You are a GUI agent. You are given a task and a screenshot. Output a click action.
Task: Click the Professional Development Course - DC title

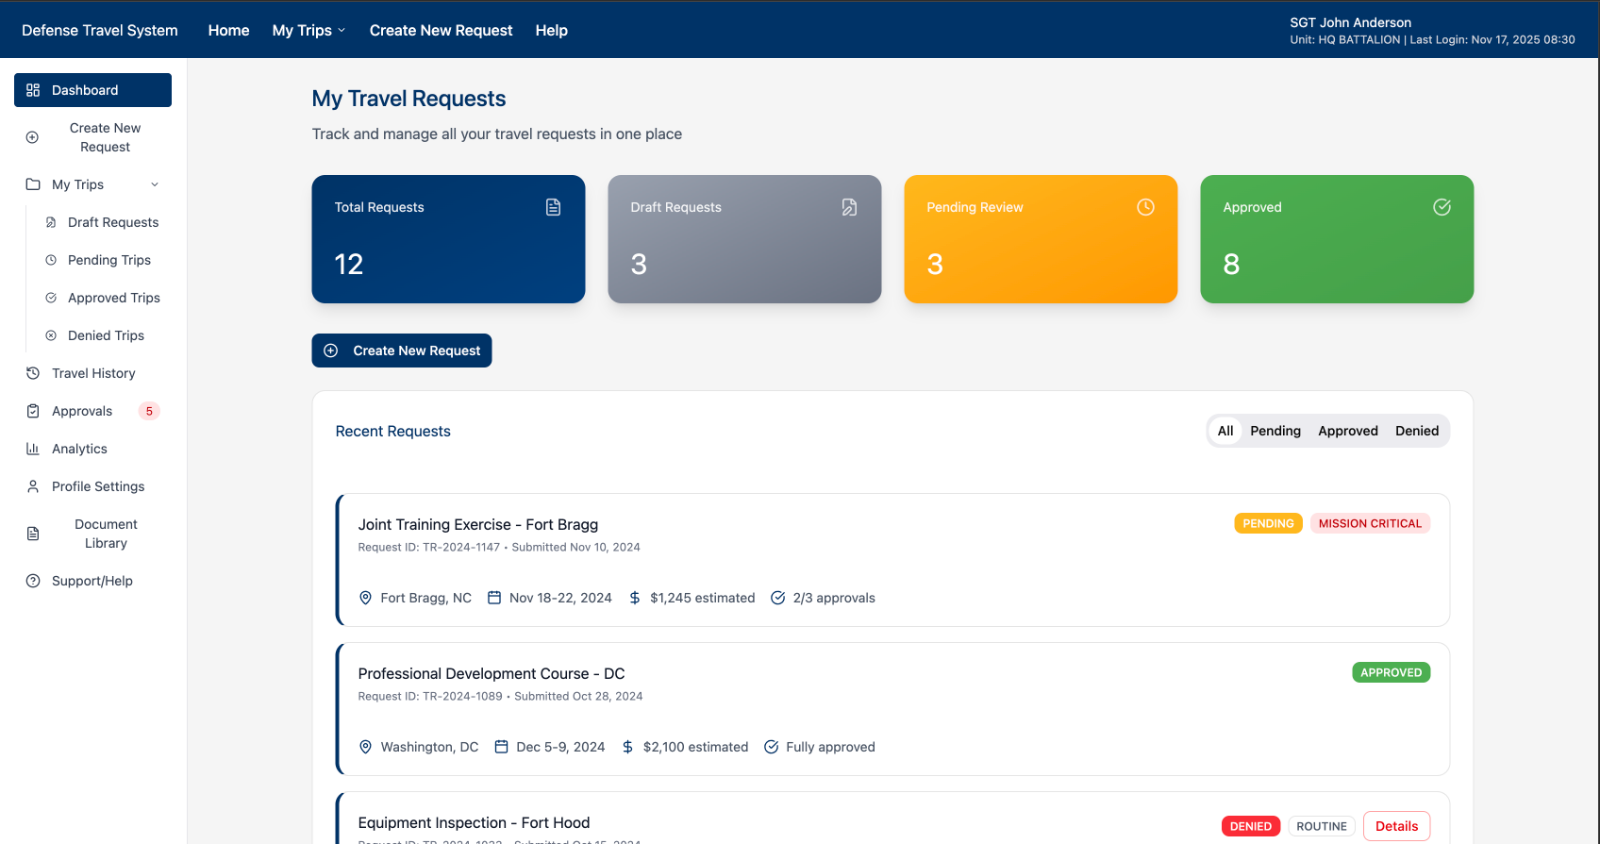pyautogui.click(x=491, y=674)
